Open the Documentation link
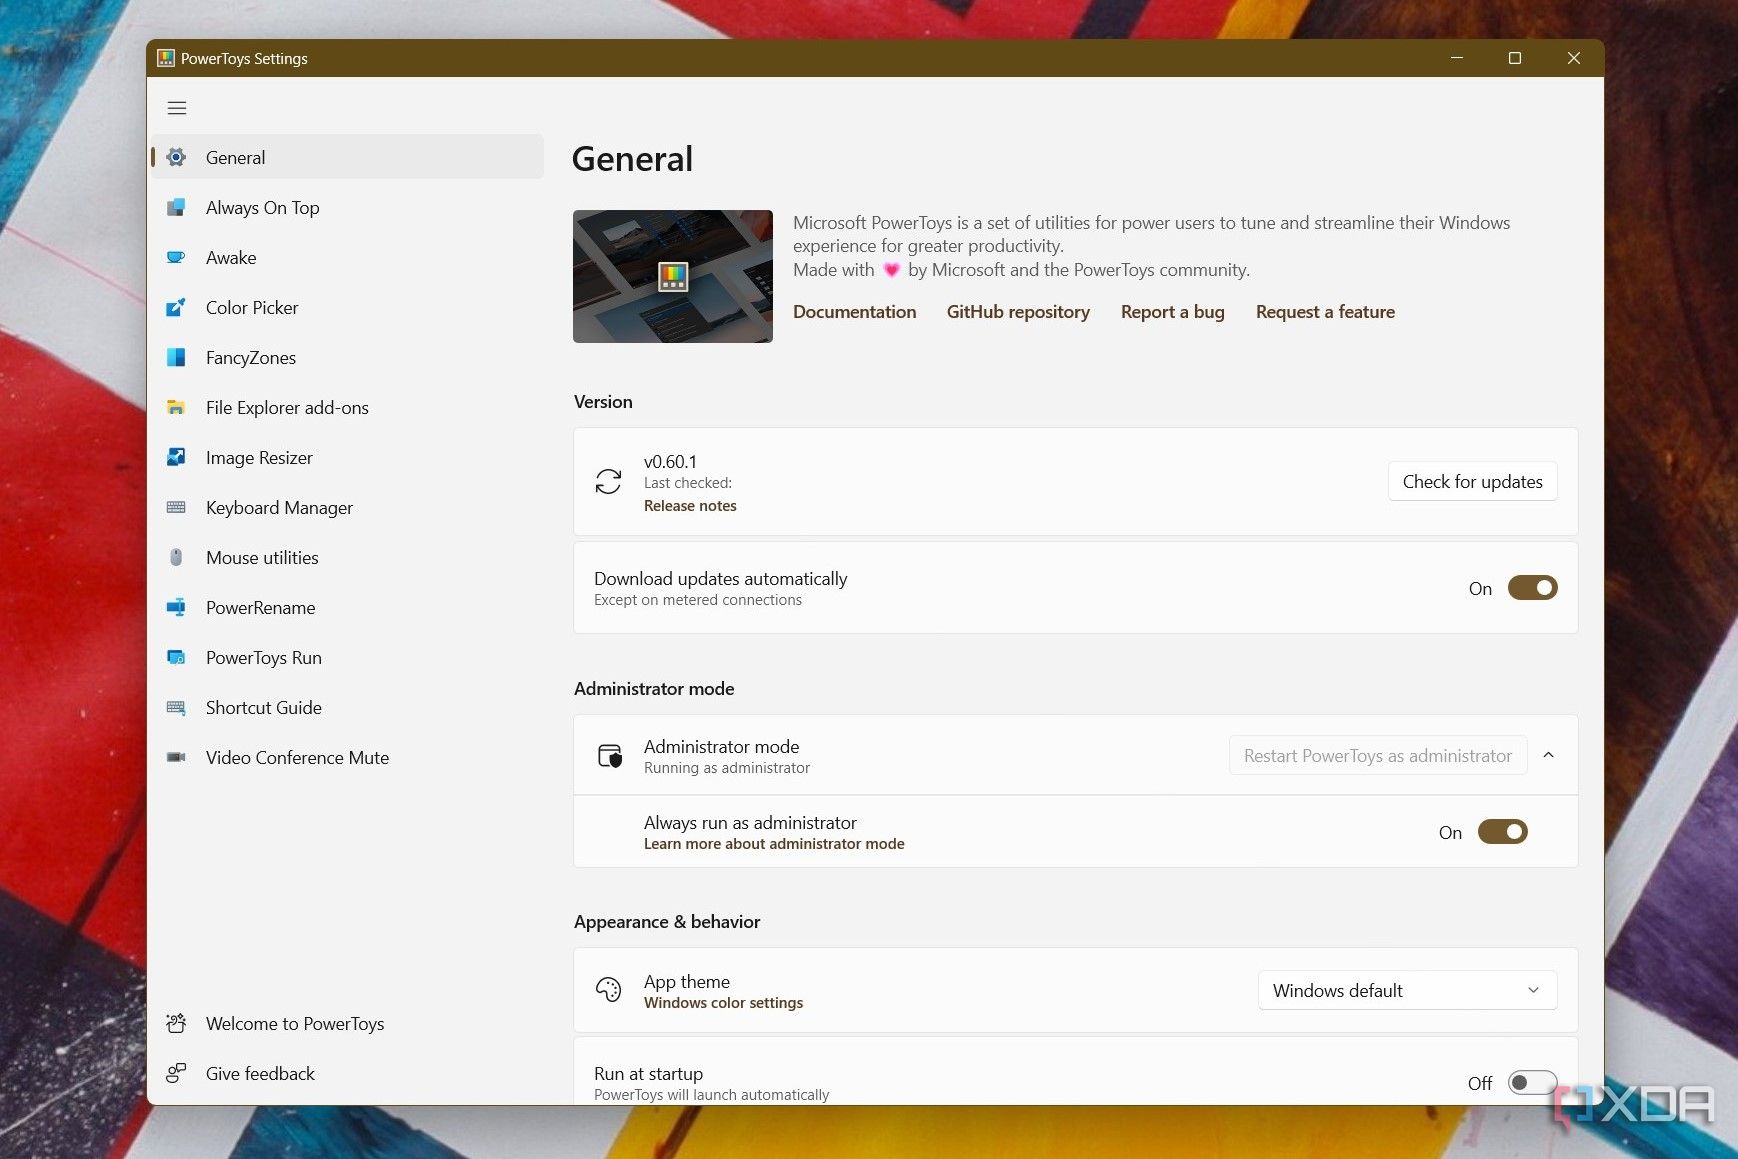Screen dimensions: 1738x1159 [x=854, y=312]
